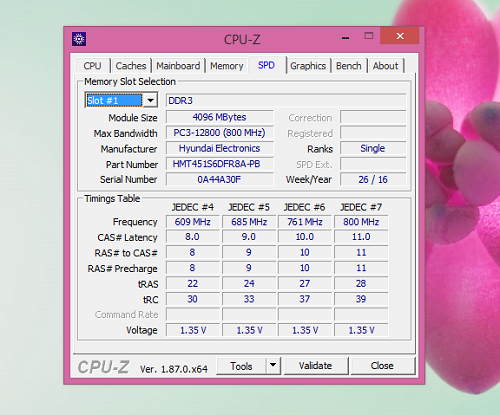Click the JEDEC #4 voltage 1.35 V cell
Screen dimensions: 500x415
point(193,330)
